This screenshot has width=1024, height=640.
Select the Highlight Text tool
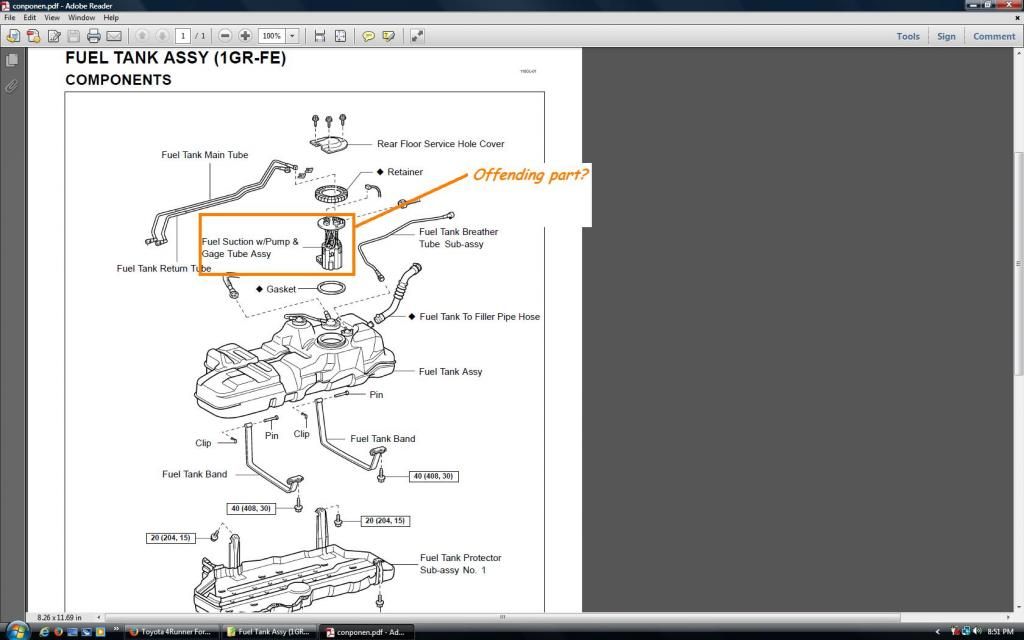[x=387, y=35]
